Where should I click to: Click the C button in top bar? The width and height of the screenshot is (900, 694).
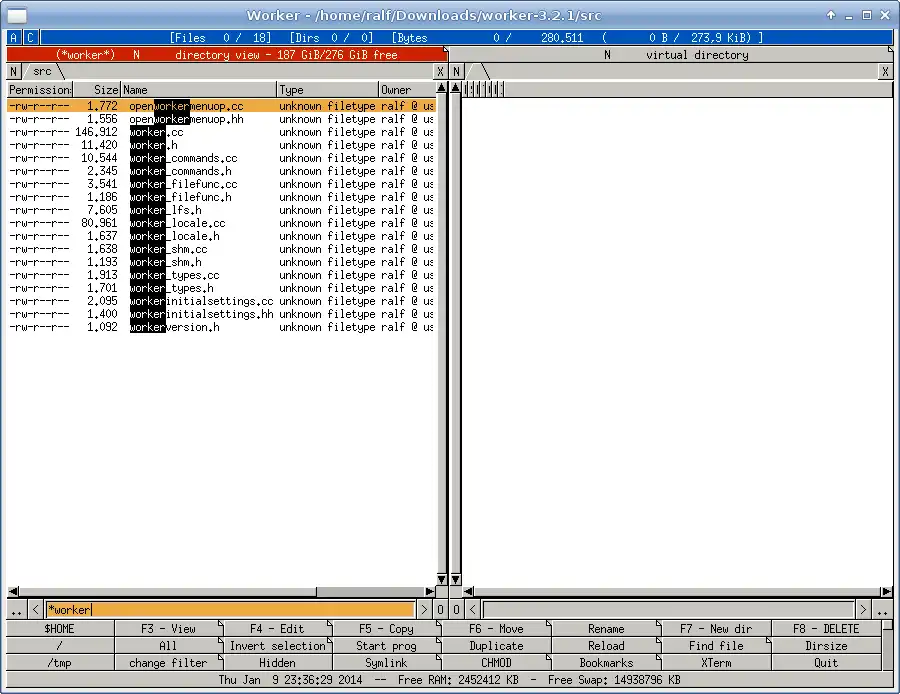[30, 38]
